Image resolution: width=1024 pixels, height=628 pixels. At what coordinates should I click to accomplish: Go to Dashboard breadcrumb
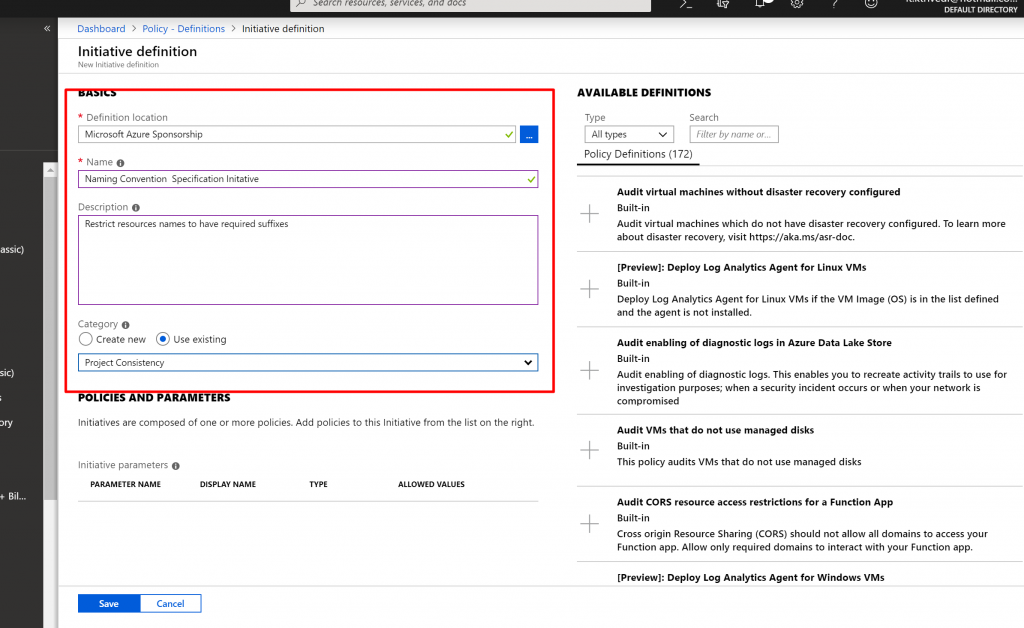click(102, 29)
